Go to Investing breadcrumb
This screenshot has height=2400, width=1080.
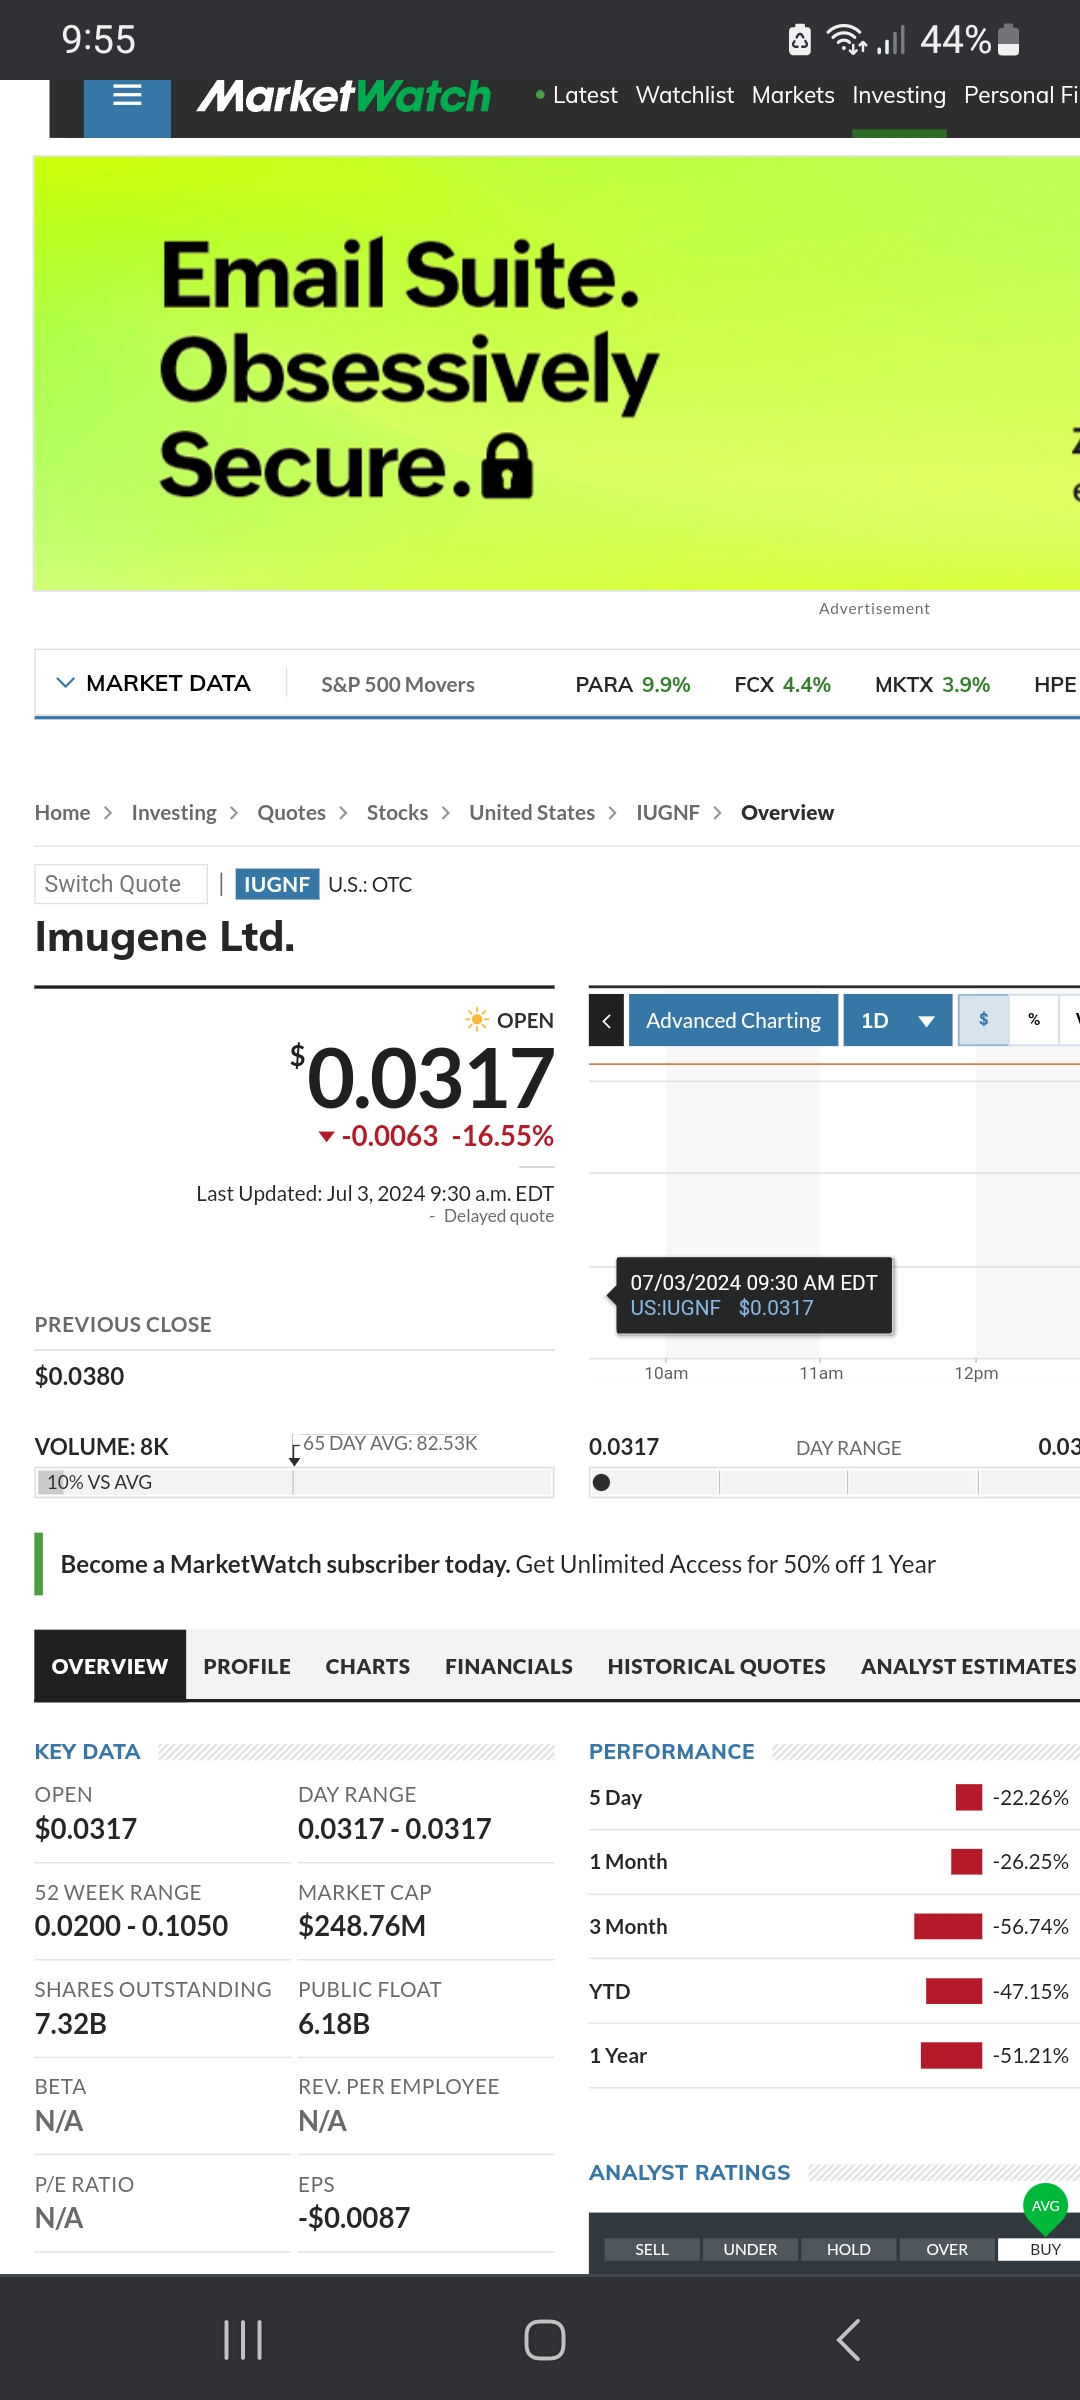click(x=174, y=813)
